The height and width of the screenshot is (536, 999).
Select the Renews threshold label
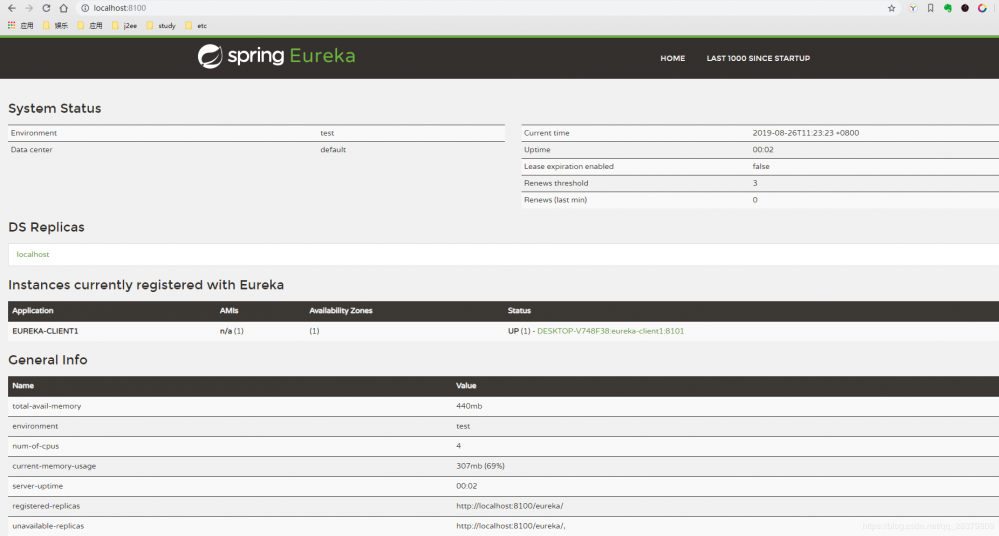coord(556,183)
